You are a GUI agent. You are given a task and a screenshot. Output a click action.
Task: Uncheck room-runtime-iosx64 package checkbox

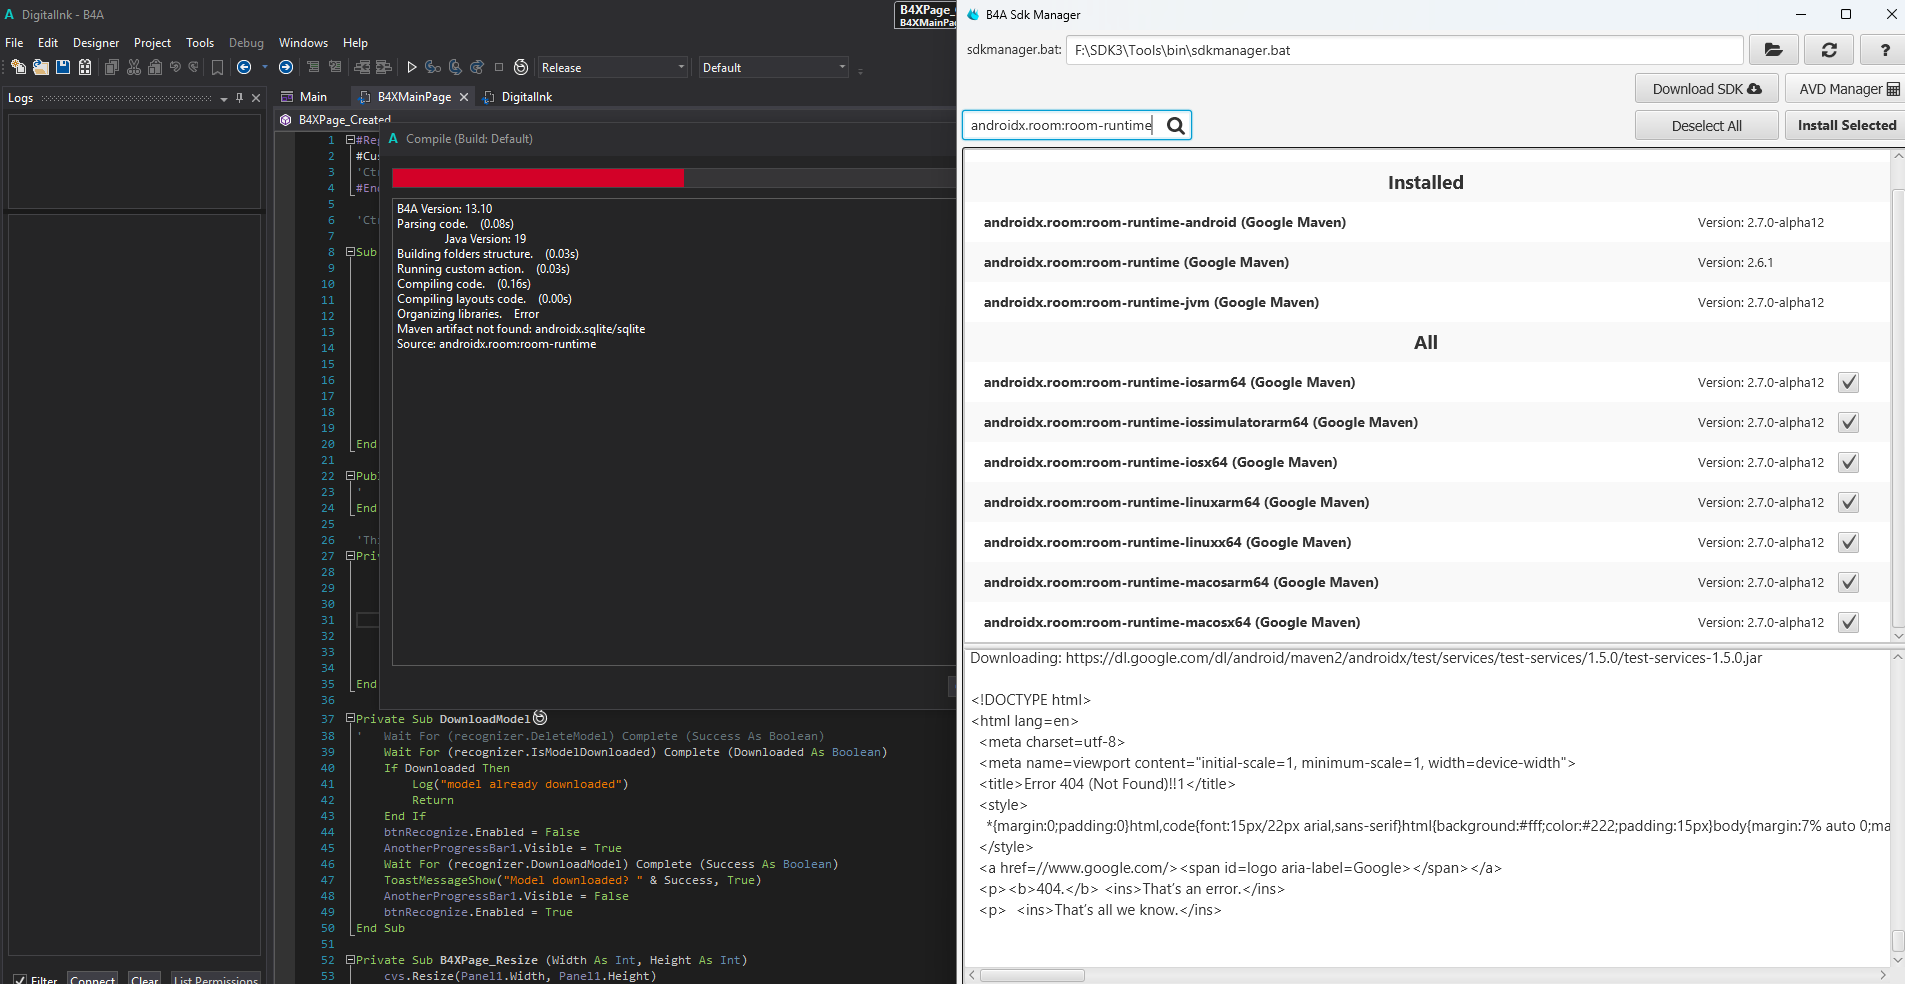[1849, 462]
